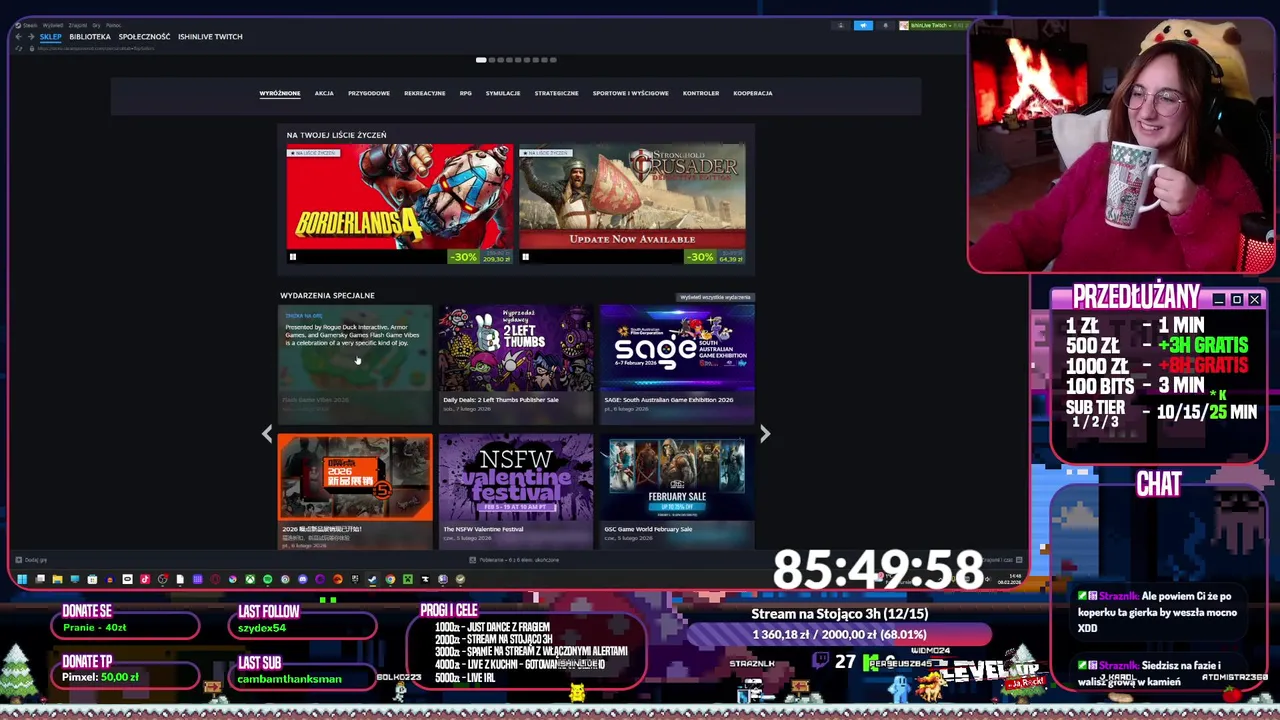This screenshot has height=720, width=1280.
Task: Open the IshinLive Twitch account dropdown
Action: coord(935,26)
